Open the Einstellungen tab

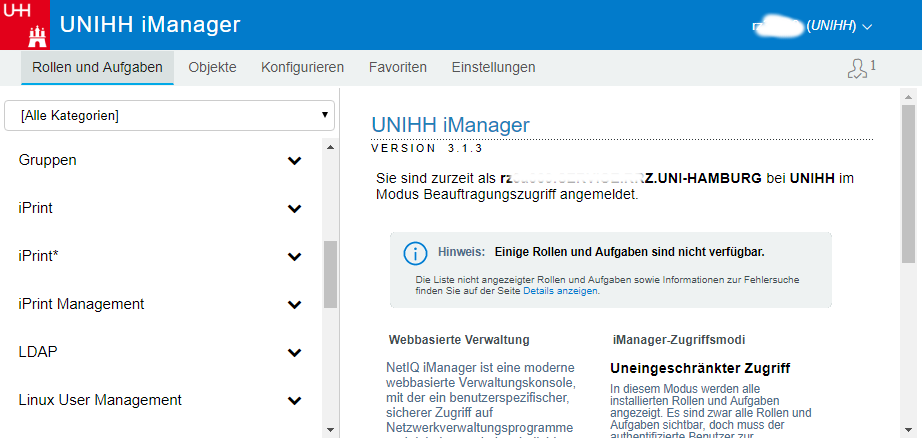click(493, 68)
